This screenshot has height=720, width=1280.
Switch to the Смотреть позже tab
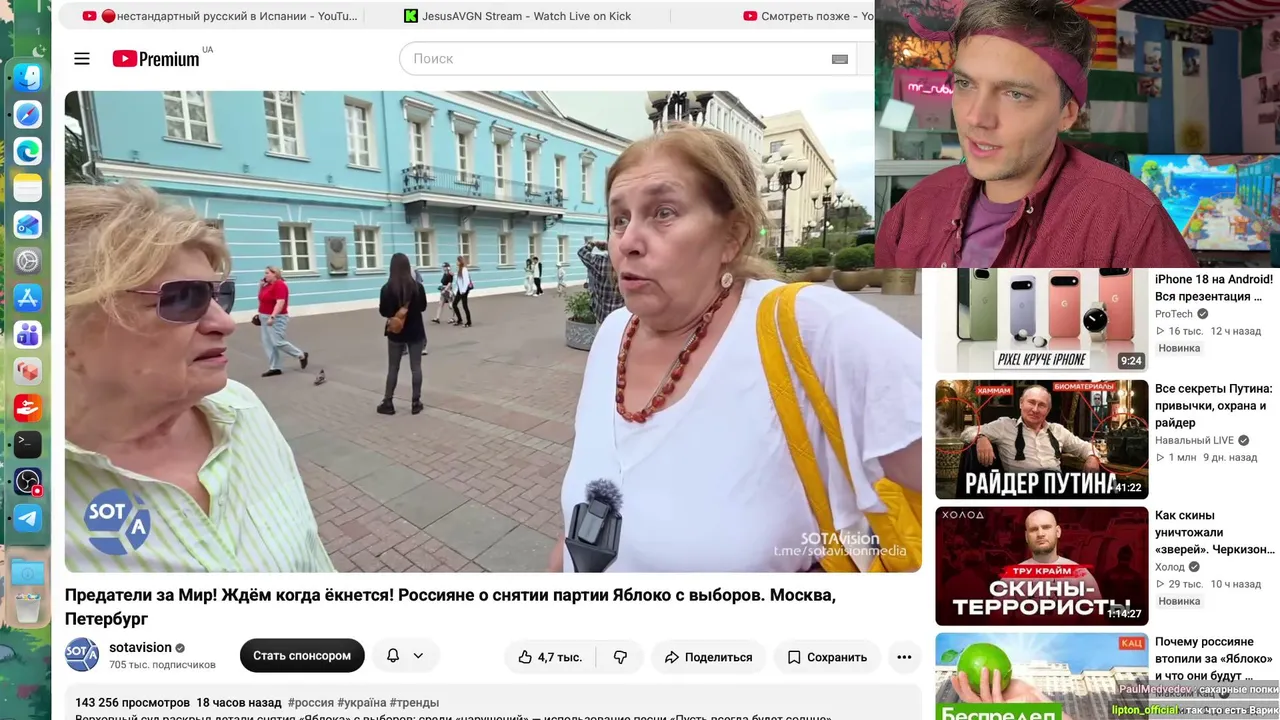tap(808, 16)
